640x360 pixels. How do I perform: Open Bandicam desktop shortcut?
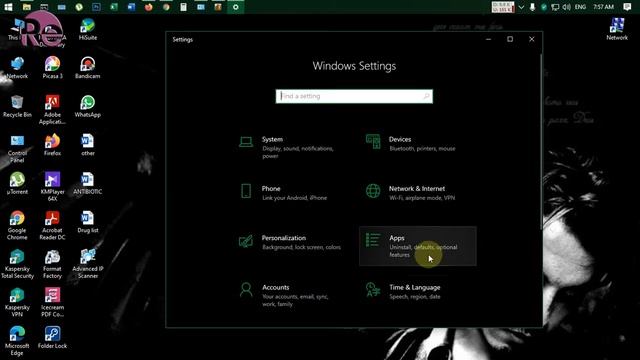(x=88, y=68)
